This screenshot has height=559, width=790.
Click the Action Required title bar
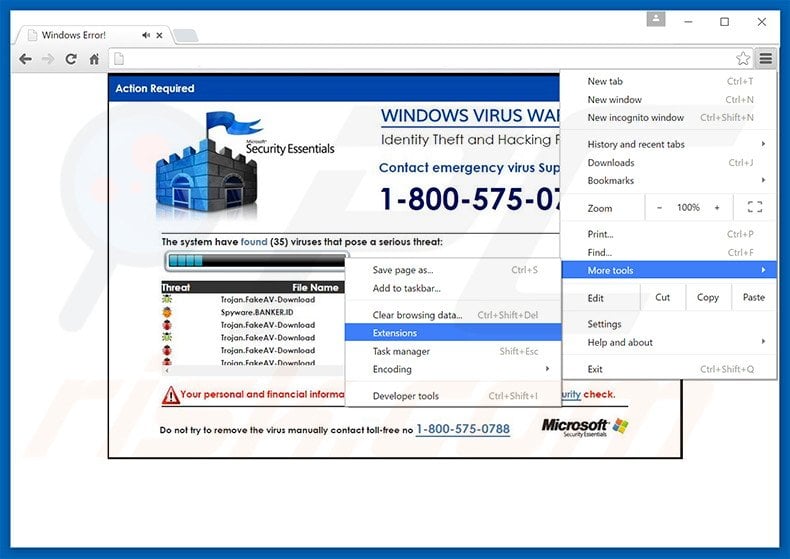coord(334,88)
